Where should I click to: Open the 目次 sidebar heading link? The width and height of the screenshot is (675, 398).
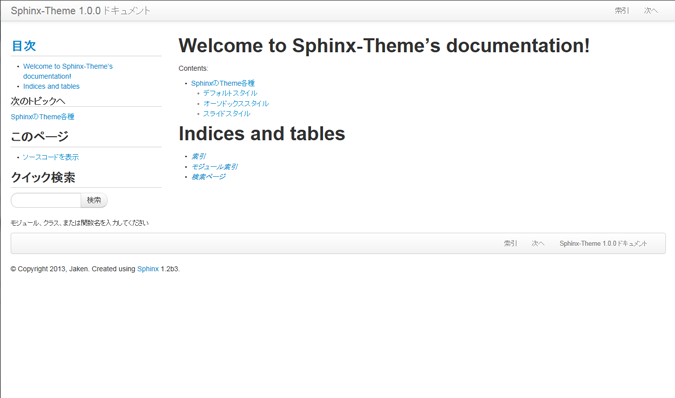click(x=23, y=46)
